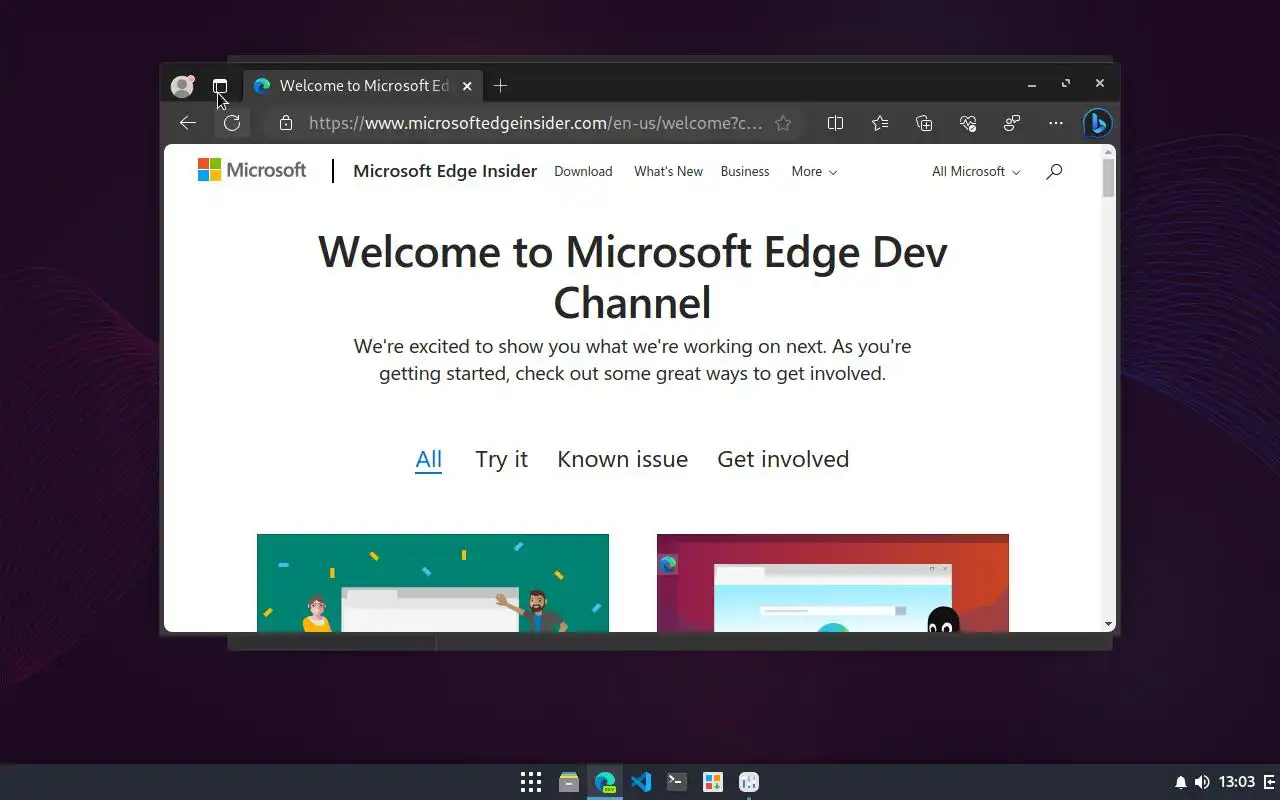
Task: Go back with the back arrow
Action: click(x=188, y=123)
